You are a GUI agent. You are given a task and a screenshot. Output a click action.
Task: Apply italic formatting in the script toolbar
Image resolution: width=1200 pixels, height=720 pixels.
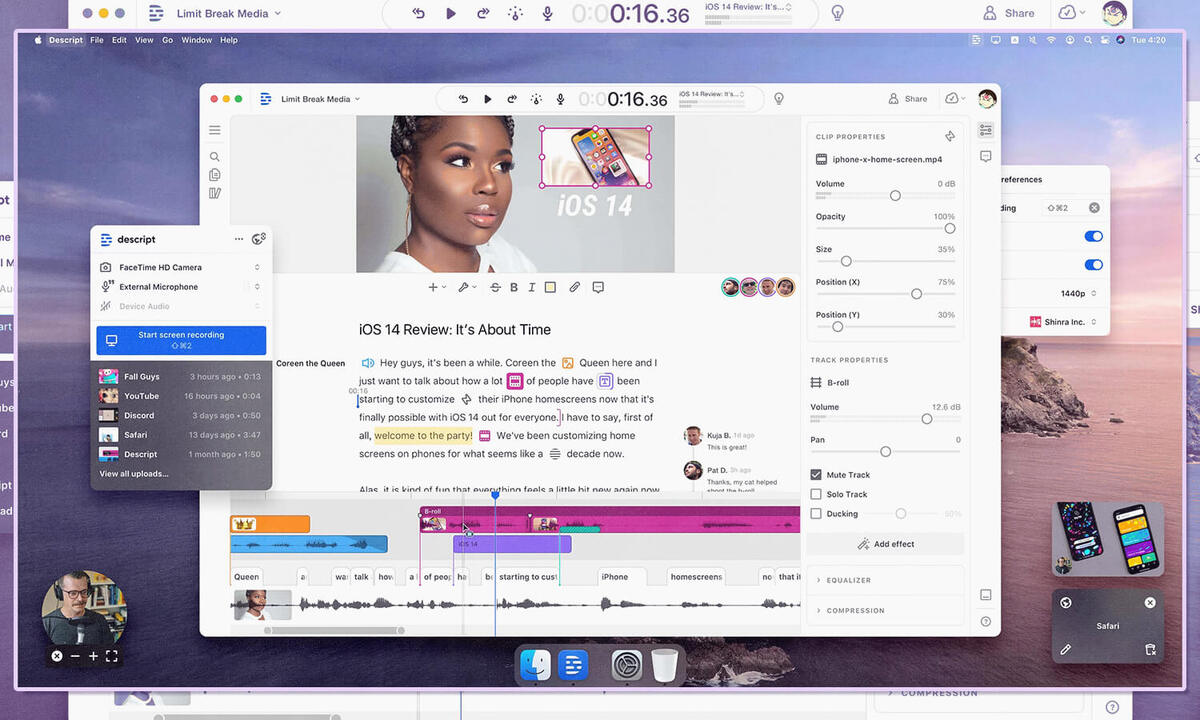click(531, 287)
